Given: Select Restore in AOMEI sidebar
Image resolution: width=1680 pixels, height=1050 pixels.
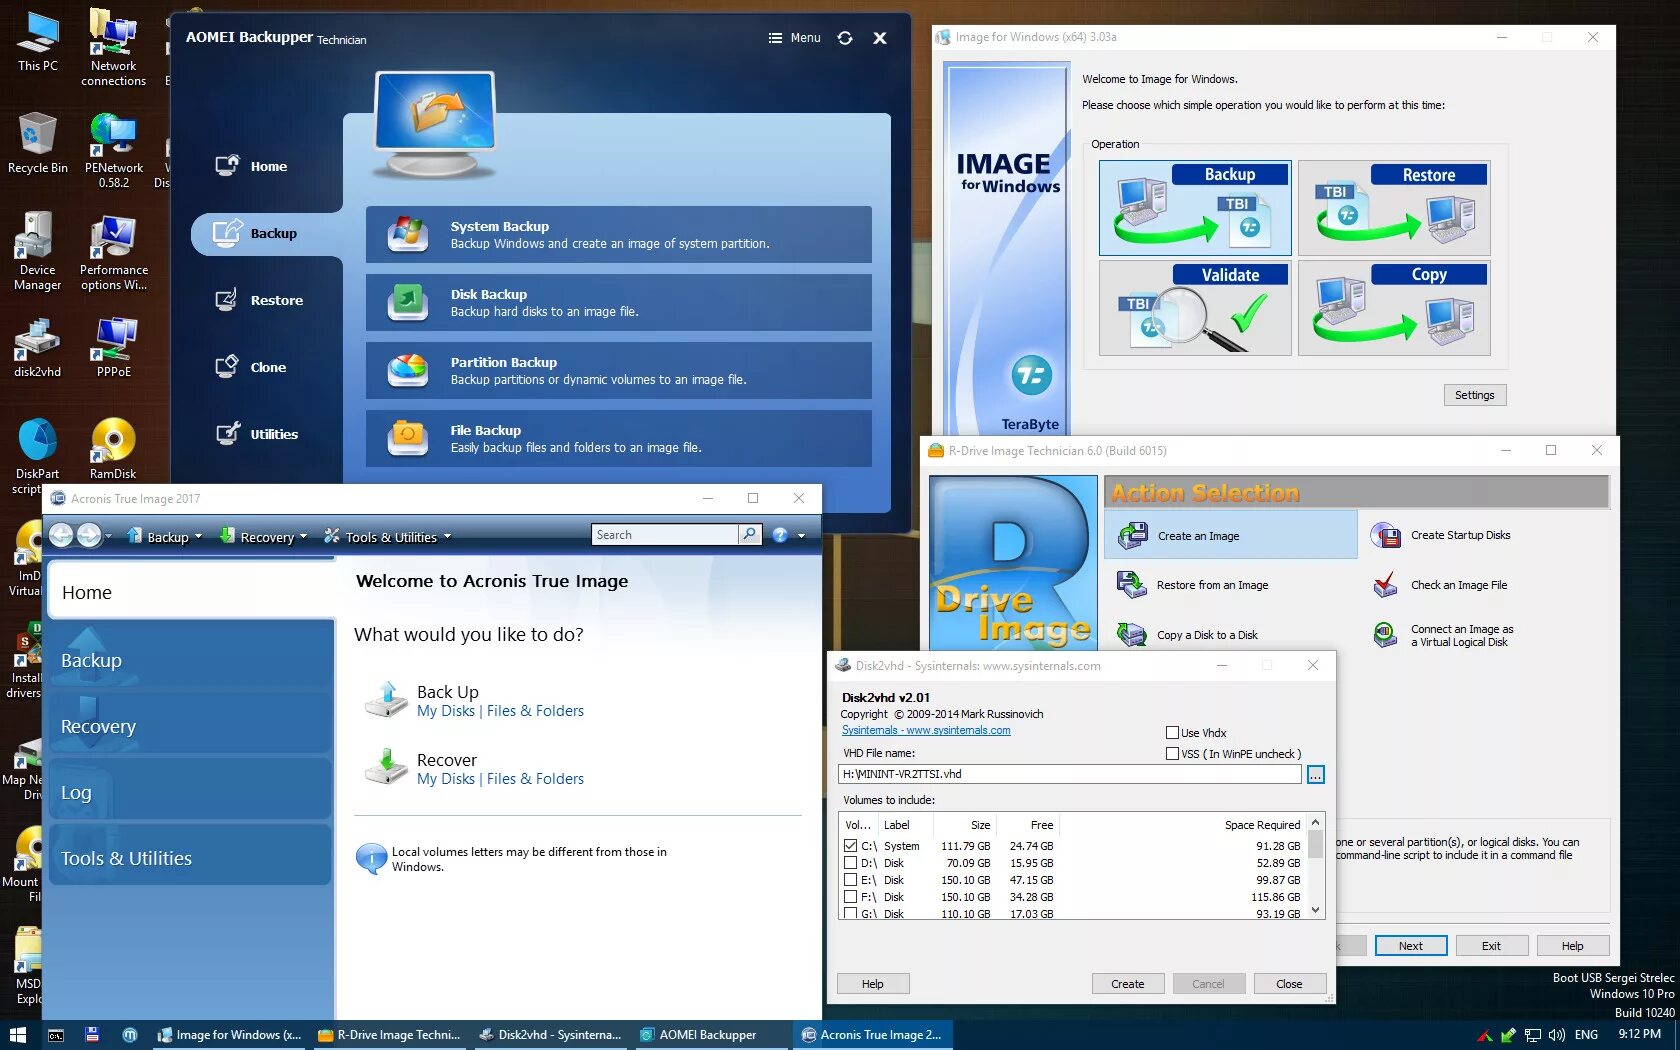Looking at the screenshot, I should (260, 300).
